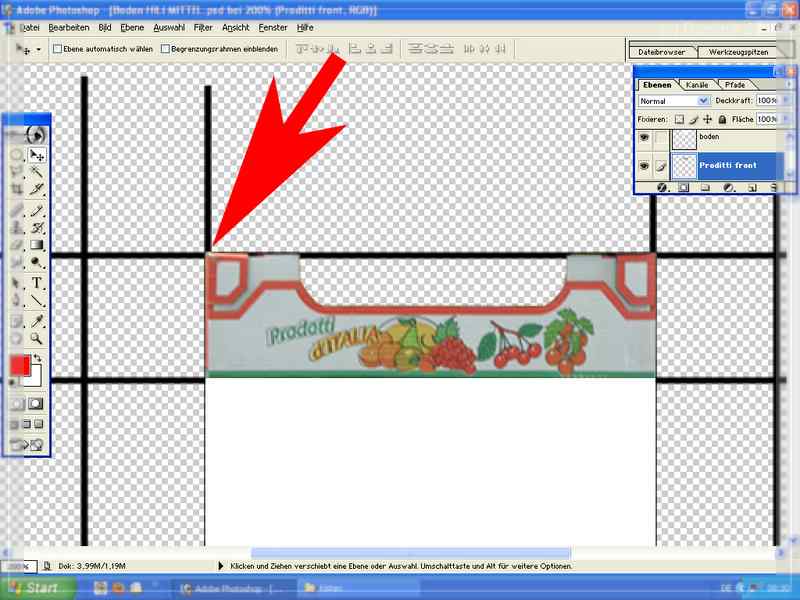800x600 pixels.
Task: Toggle lock position
Action: click(x=708, y=119)
